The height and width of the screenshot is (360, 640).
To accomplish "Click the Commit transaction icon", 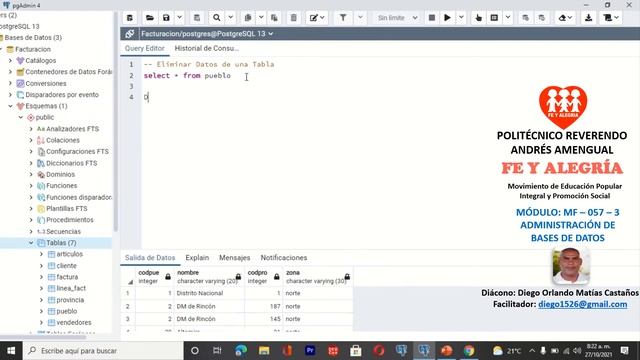I will (x=525, y=18).
